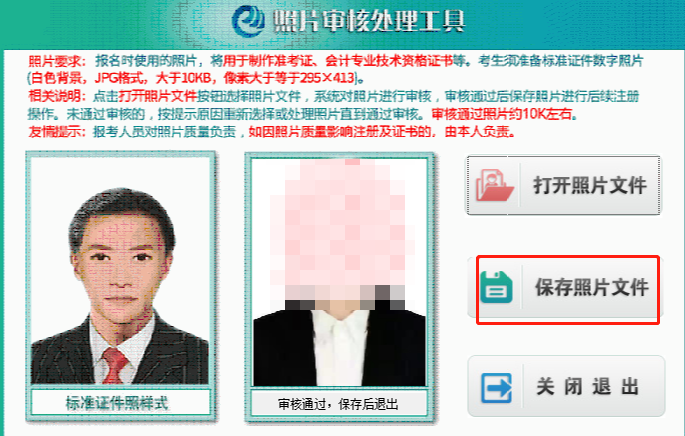This screenshot has width=685, height=436.
Task: Click the blue arrow exit icon
Action: point(496,388)
